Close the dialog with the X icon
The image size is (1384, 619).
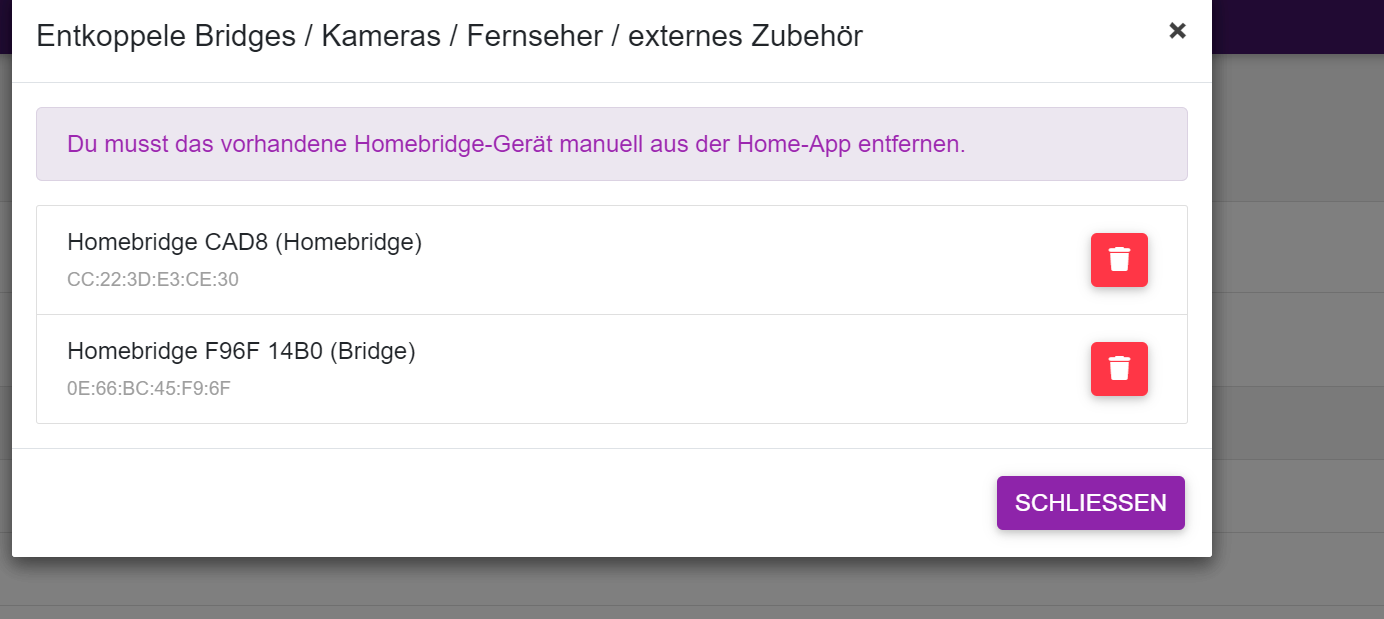pyautogui.click(x=1177, y=31)
